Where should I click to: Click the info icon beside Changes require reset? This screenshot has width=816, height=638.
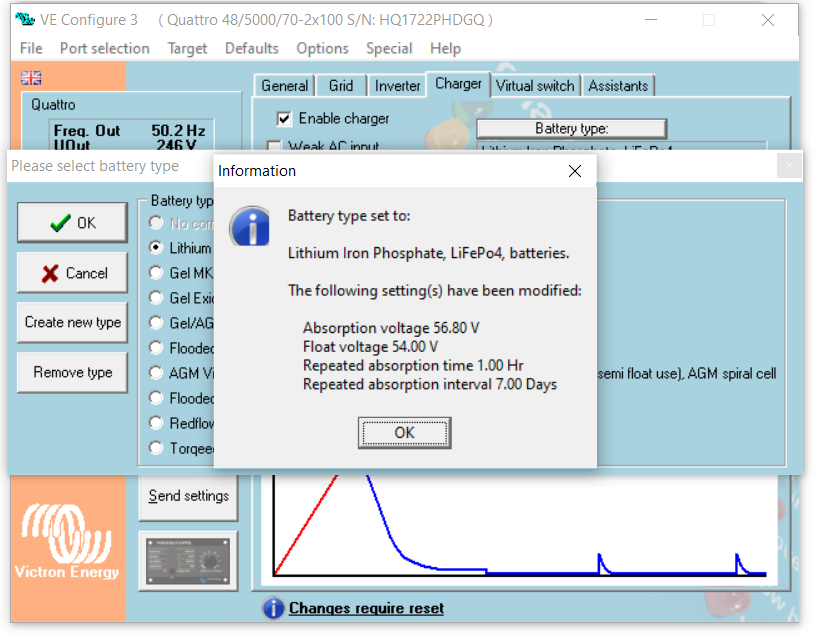[273, 608]
